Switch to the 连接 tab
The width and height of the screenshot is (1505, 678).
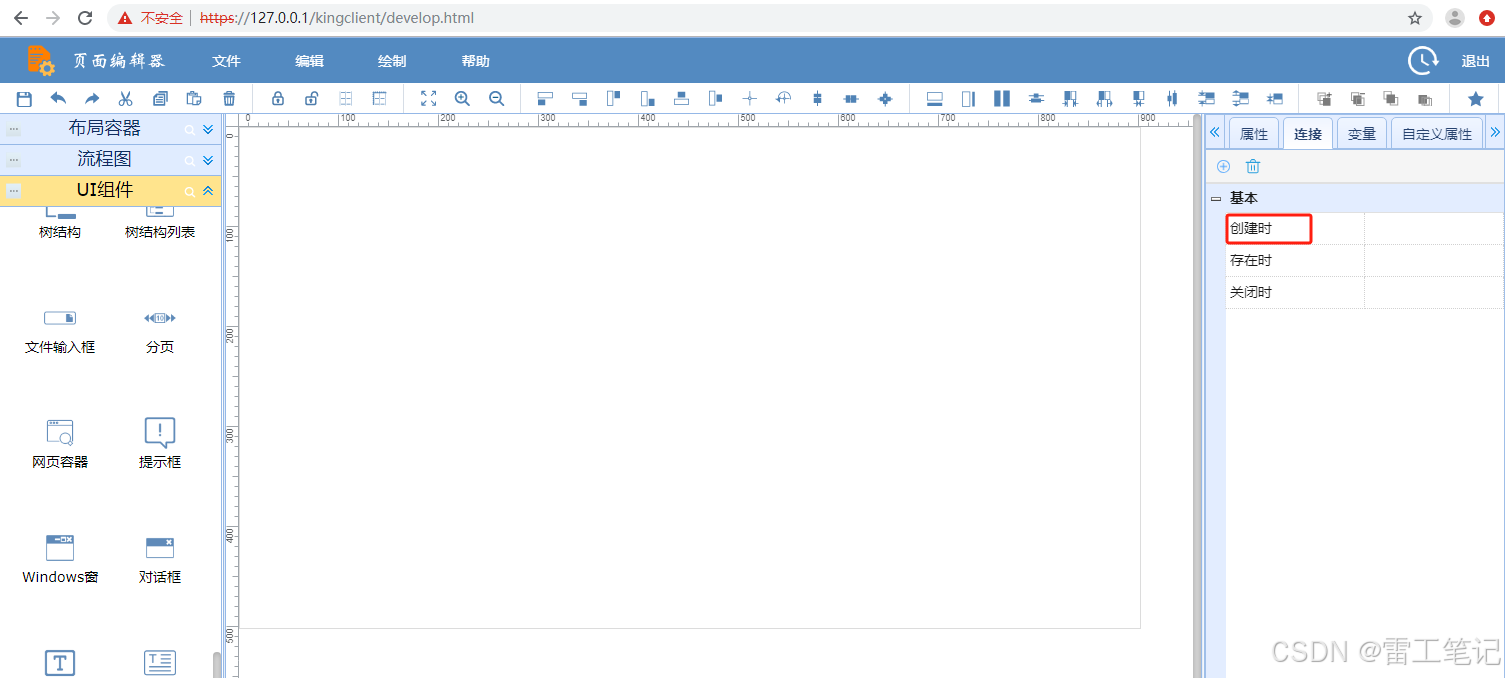(x=1308, y=134)
